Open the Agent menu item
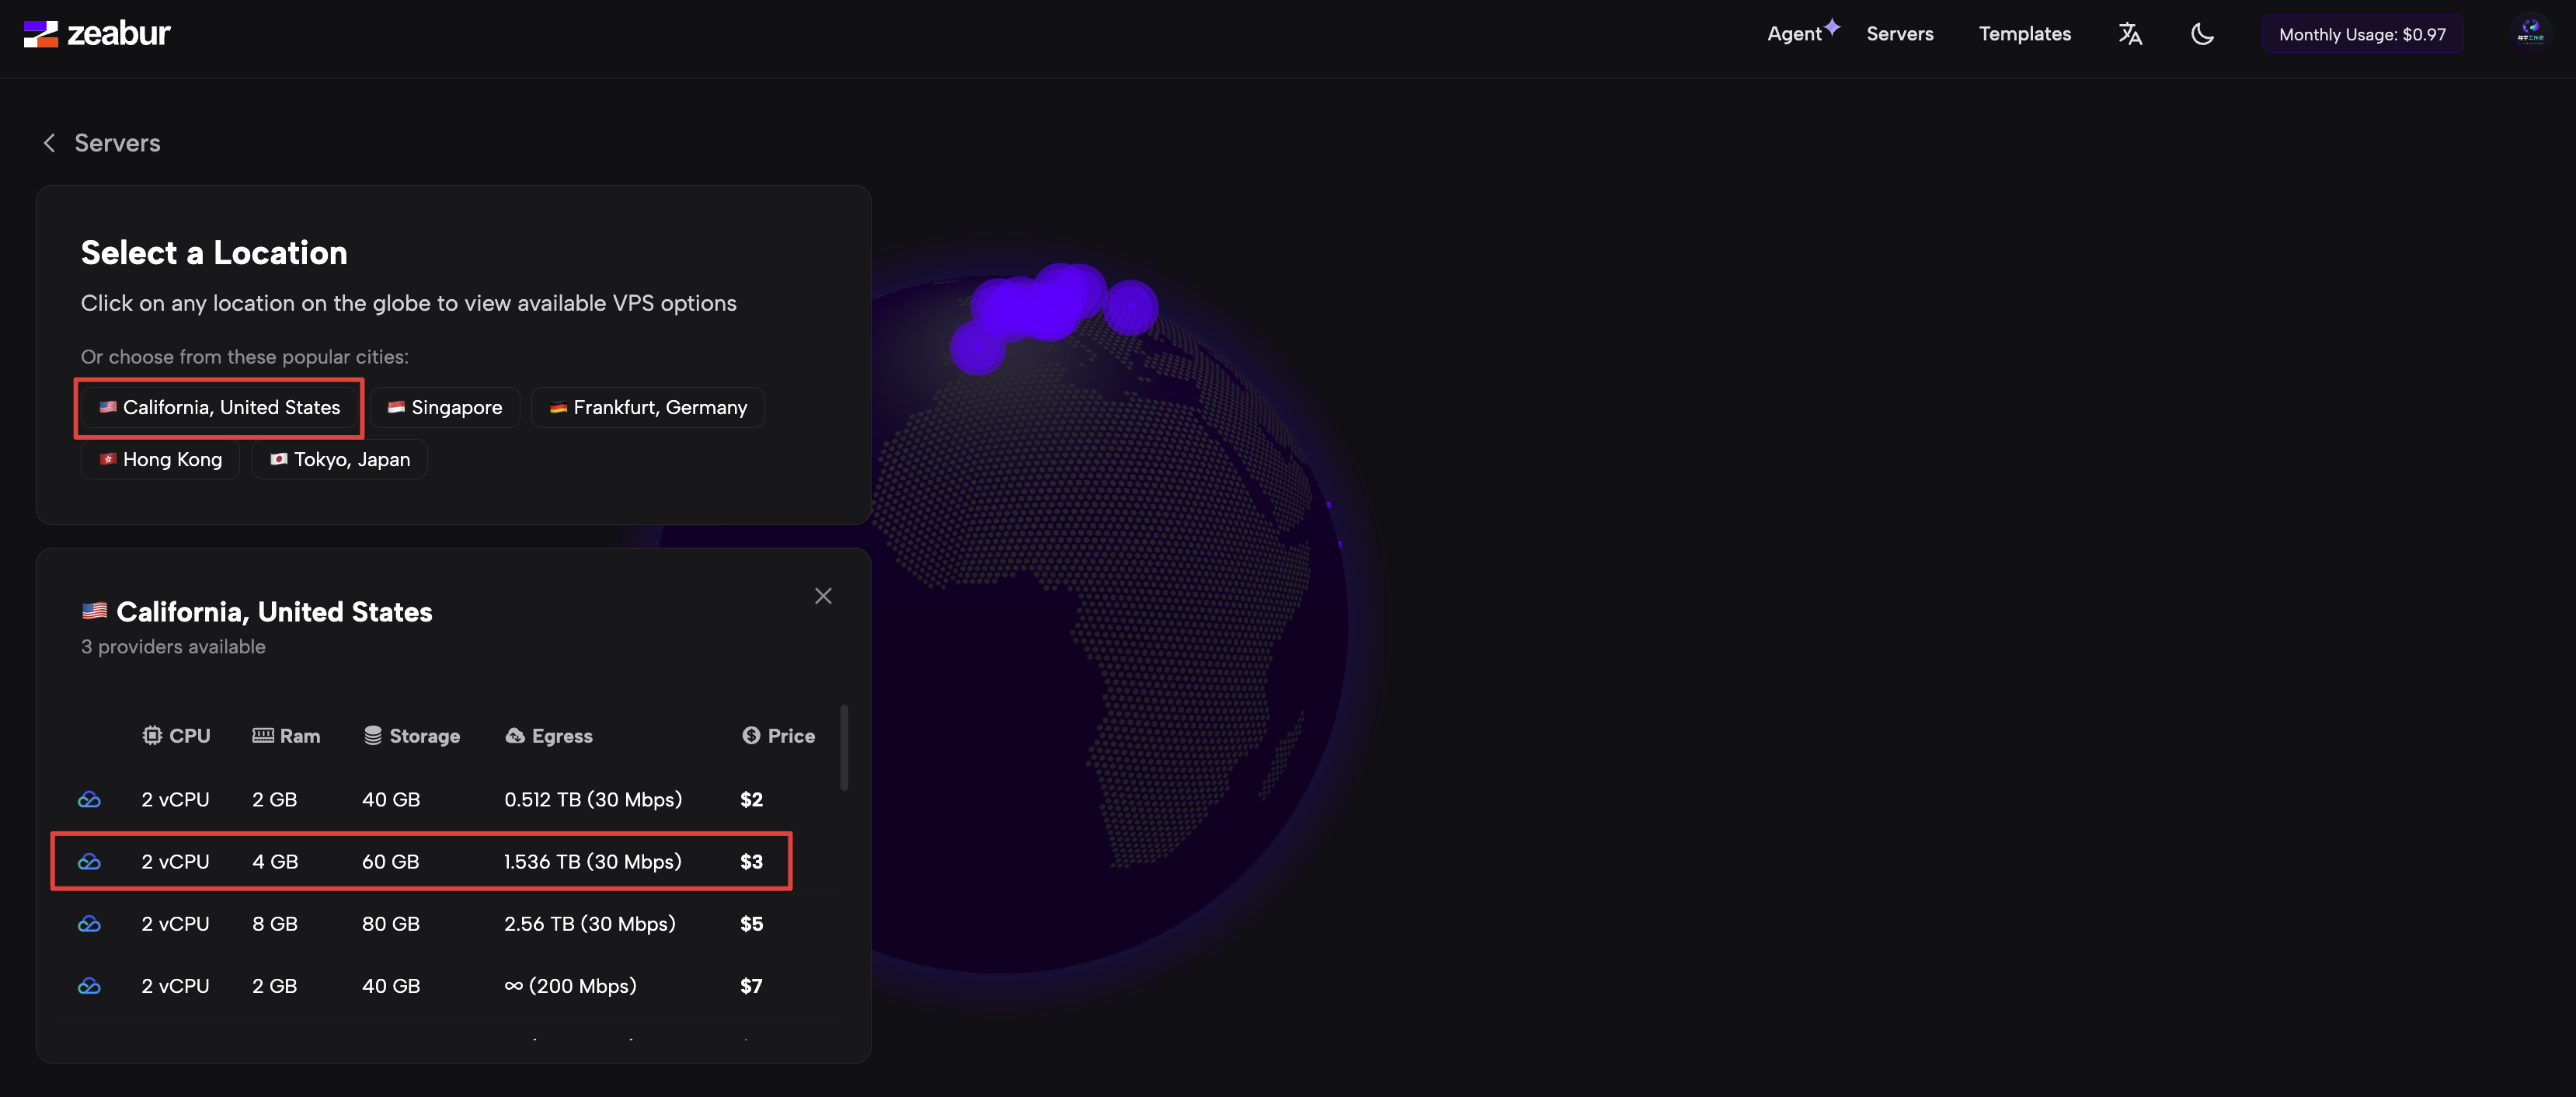This screenshot has width=2576, height=1097. pyautogui.click(x=1794, y=34)
